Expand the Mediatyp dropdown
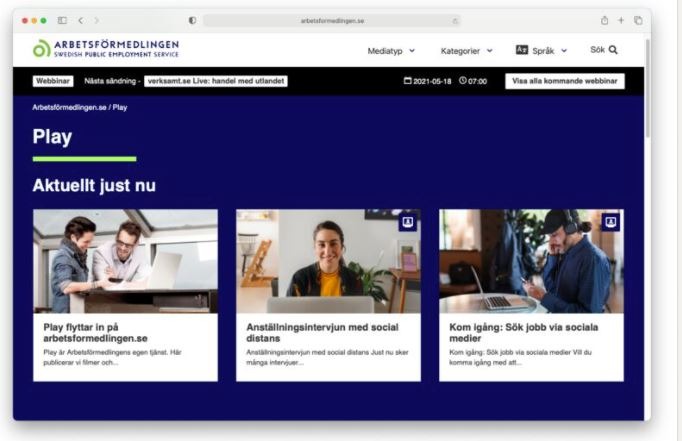Image resolution: width=682 pixels, height=441 pixels. [391, 50]
